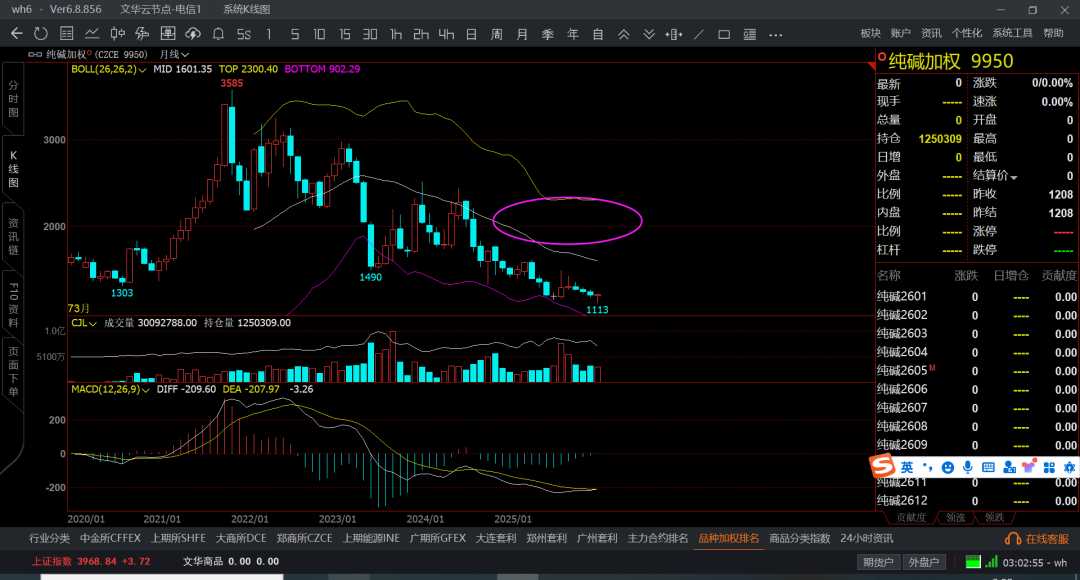The height and width of the screenshot is (580, 1080).
Task: Open the Sogou soft keyboard icon
Action: (x=988, y=468)
